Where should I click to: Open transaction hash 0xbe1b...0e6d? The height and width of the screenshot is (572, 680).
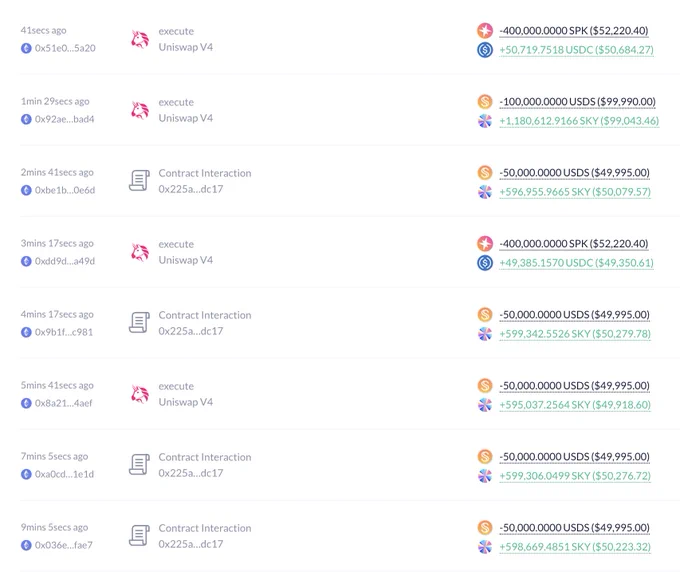coord(65,190)
